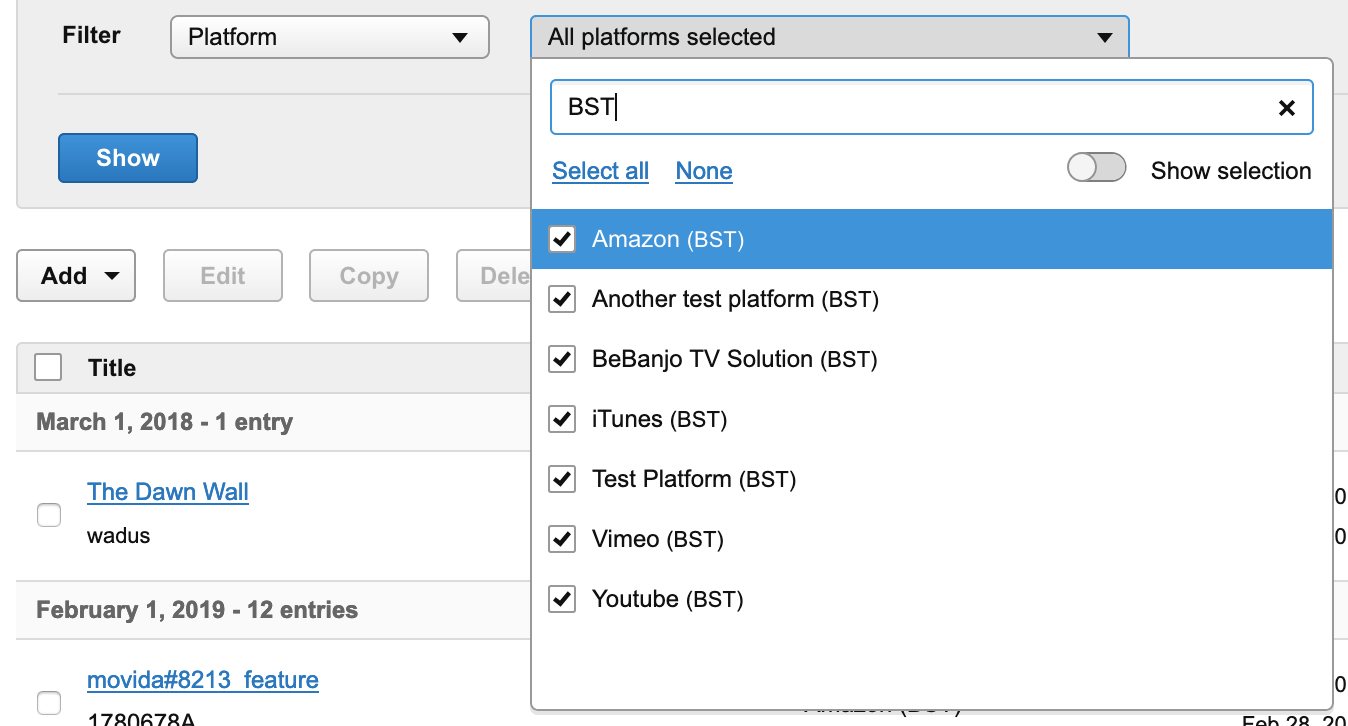Click the None link
The height and width of the screenshot is (726, 1348).
point(704,171)
